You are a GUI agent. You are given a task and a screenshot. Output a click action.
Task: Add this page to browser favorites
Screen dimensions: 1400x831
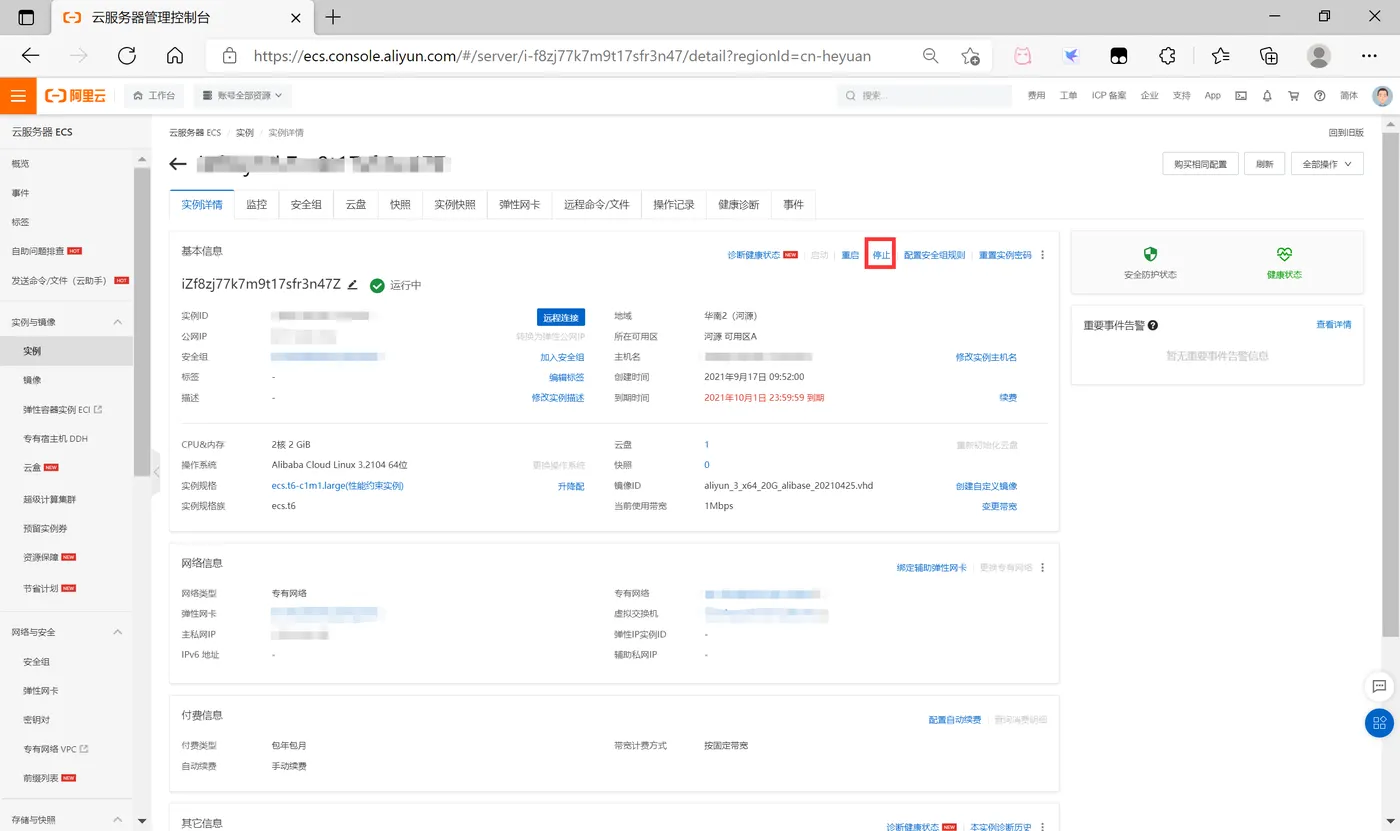970,56
